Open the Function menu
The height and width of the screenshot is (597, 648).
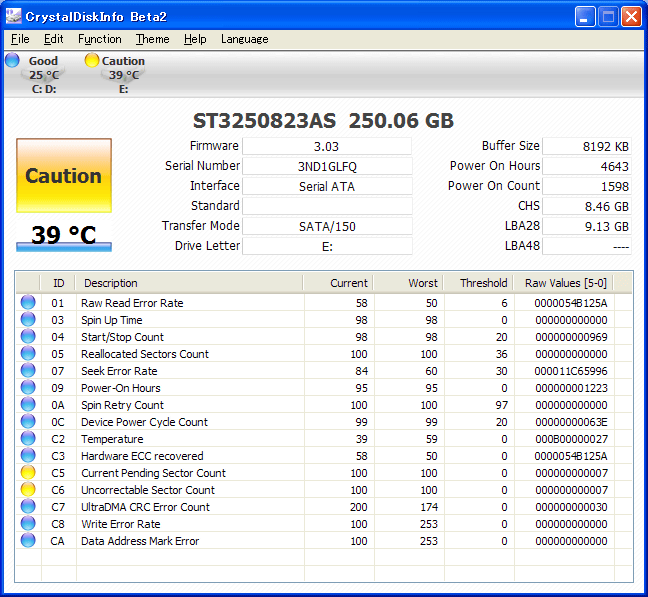(x=100, y=39)
